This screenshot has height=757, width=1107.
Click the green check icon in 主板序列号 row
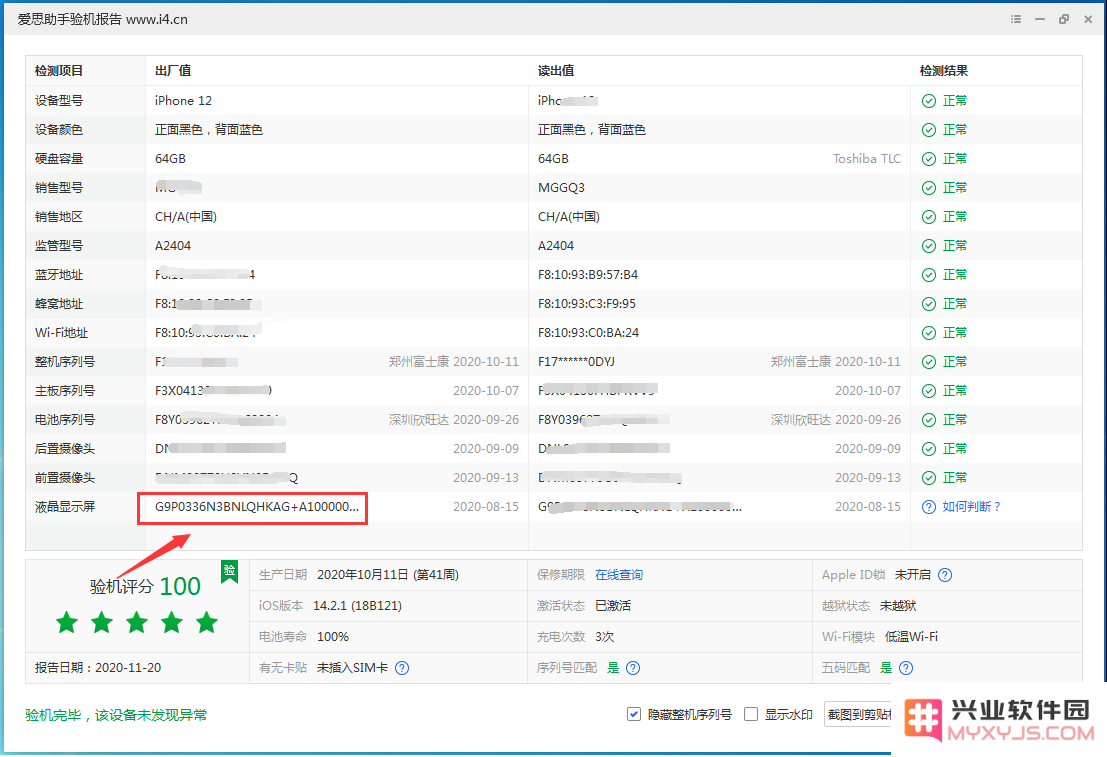pyautogui.click(x=929, y=391)
